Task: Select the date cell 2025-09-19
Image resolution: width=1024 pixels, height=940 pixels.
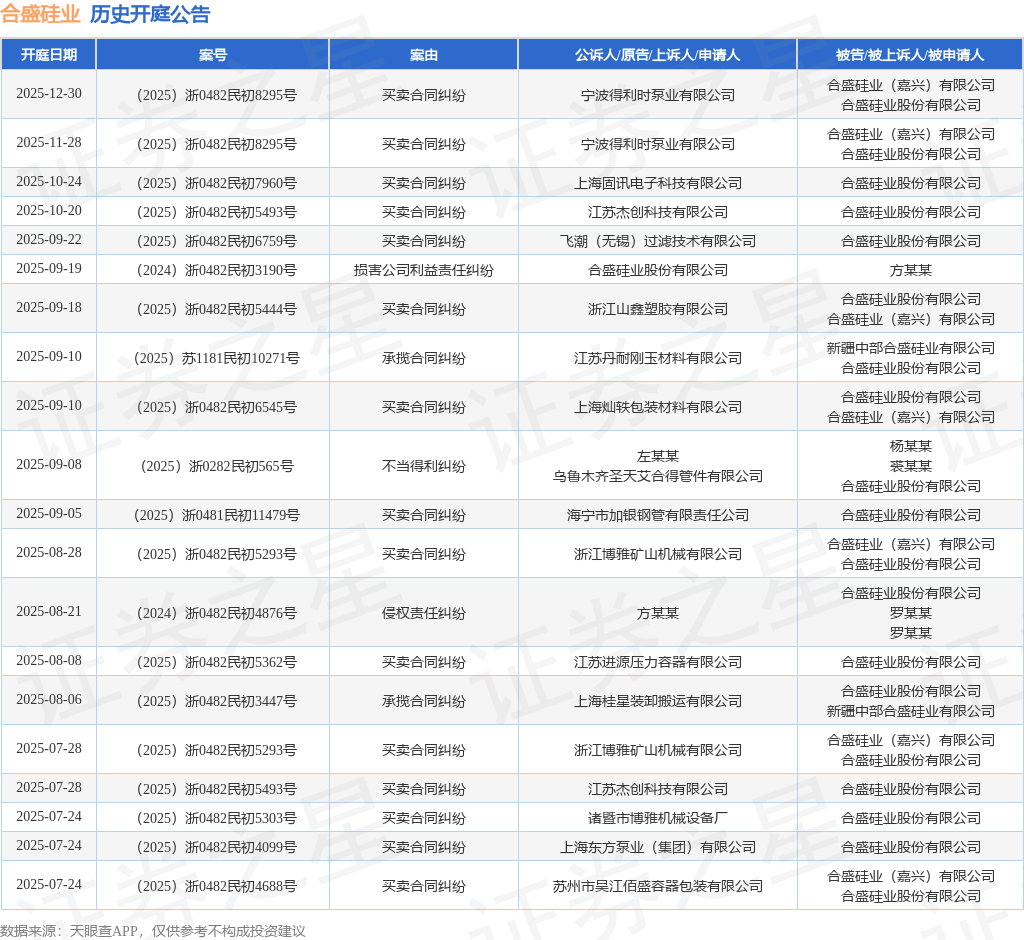Action: pyautogui.click(x=49, y=268)
